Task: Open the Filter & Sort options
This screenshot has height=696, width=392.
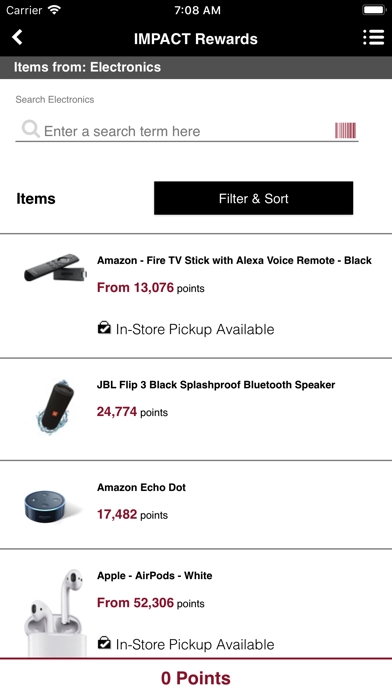Action: click(x=253, y=198)
